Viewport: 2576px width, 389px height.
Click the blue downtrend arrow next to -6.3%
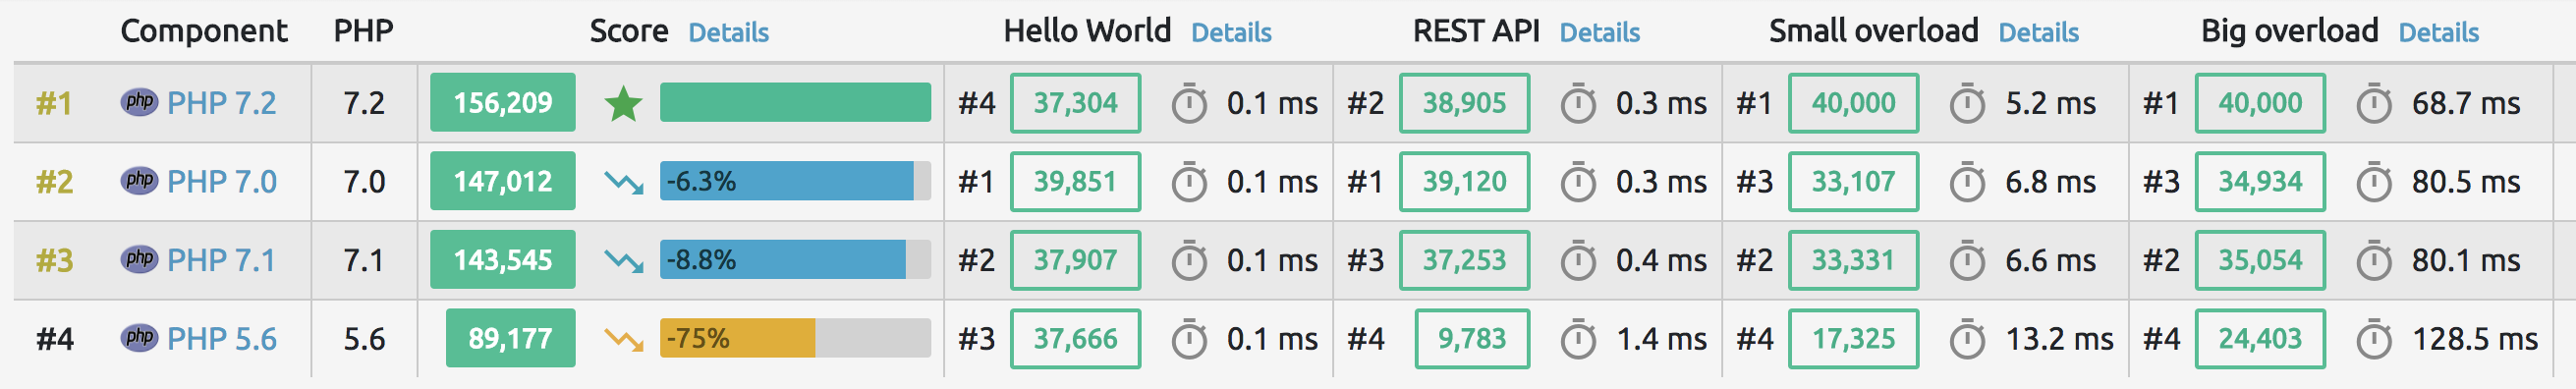(623, 182)
